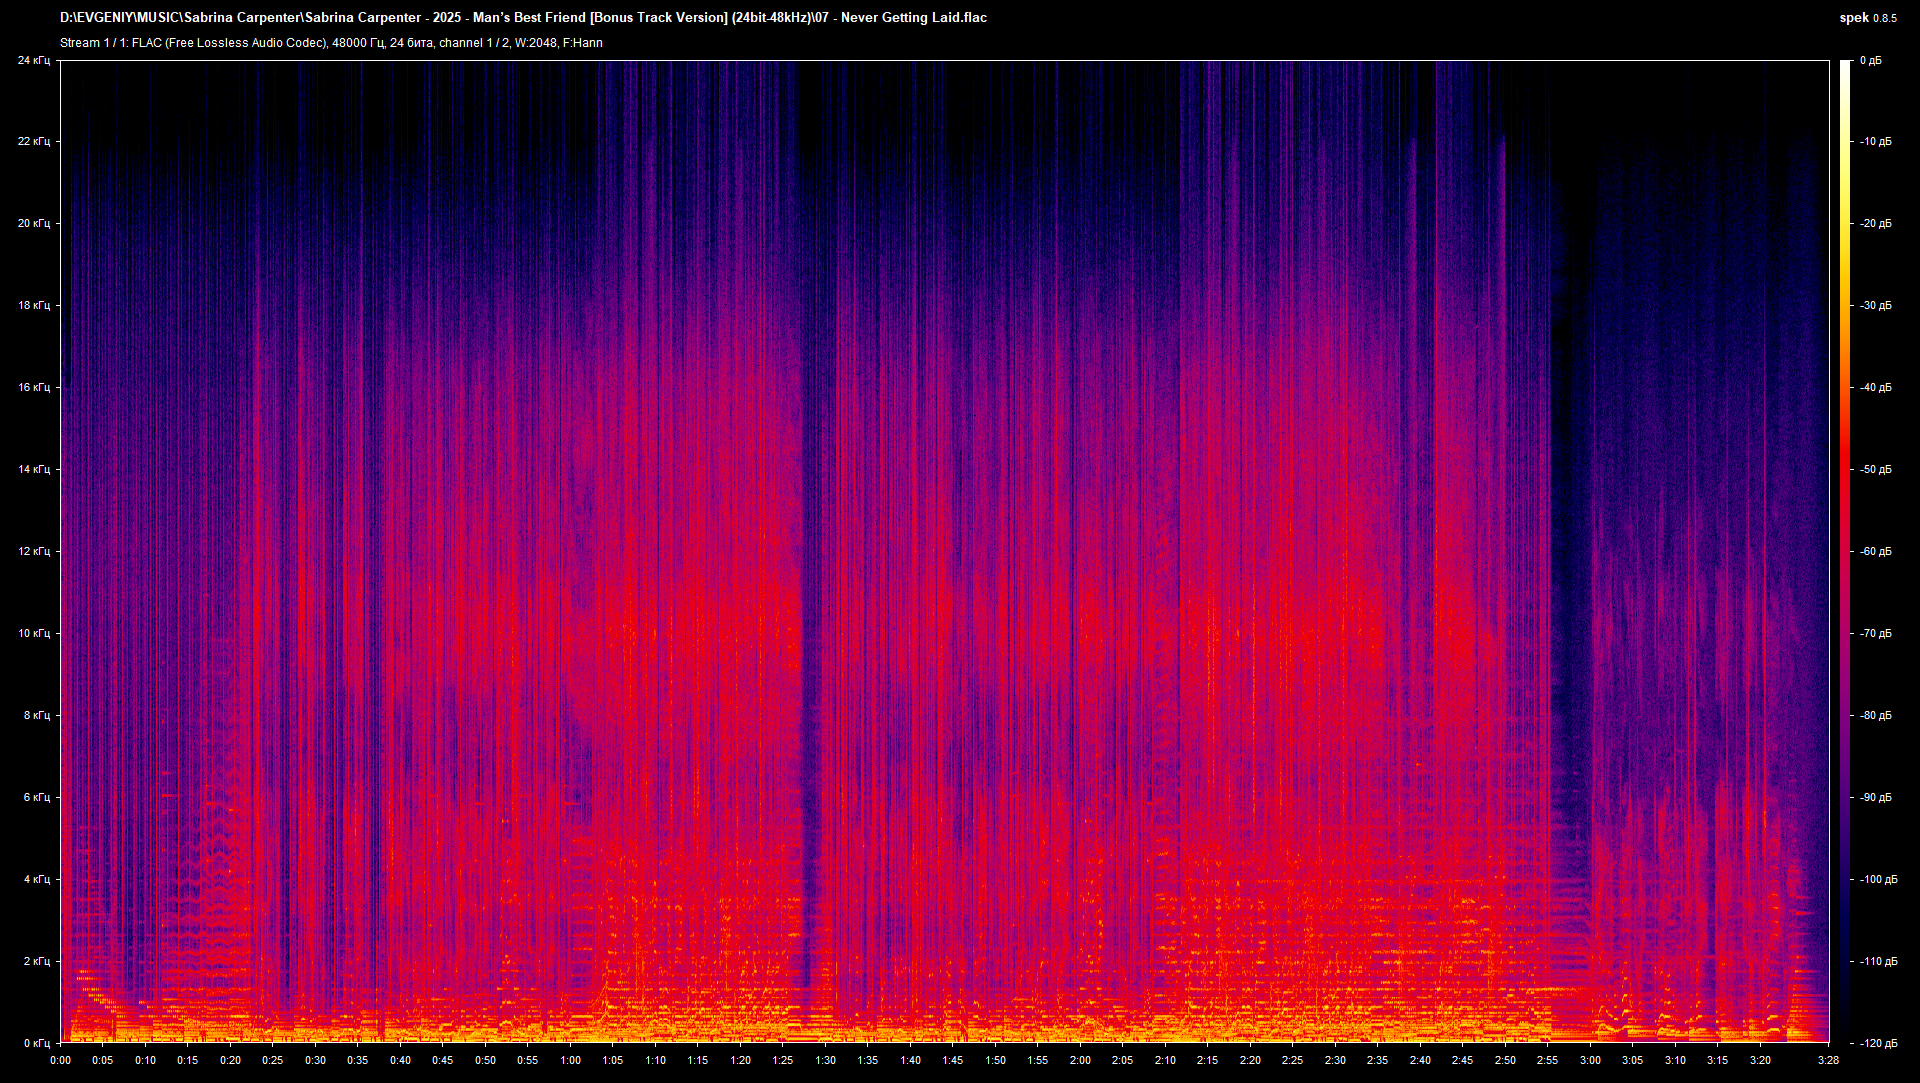Click the FLAC stream info line
The height and width of the screenshot is (1083, 1920).
coord(331,43)
